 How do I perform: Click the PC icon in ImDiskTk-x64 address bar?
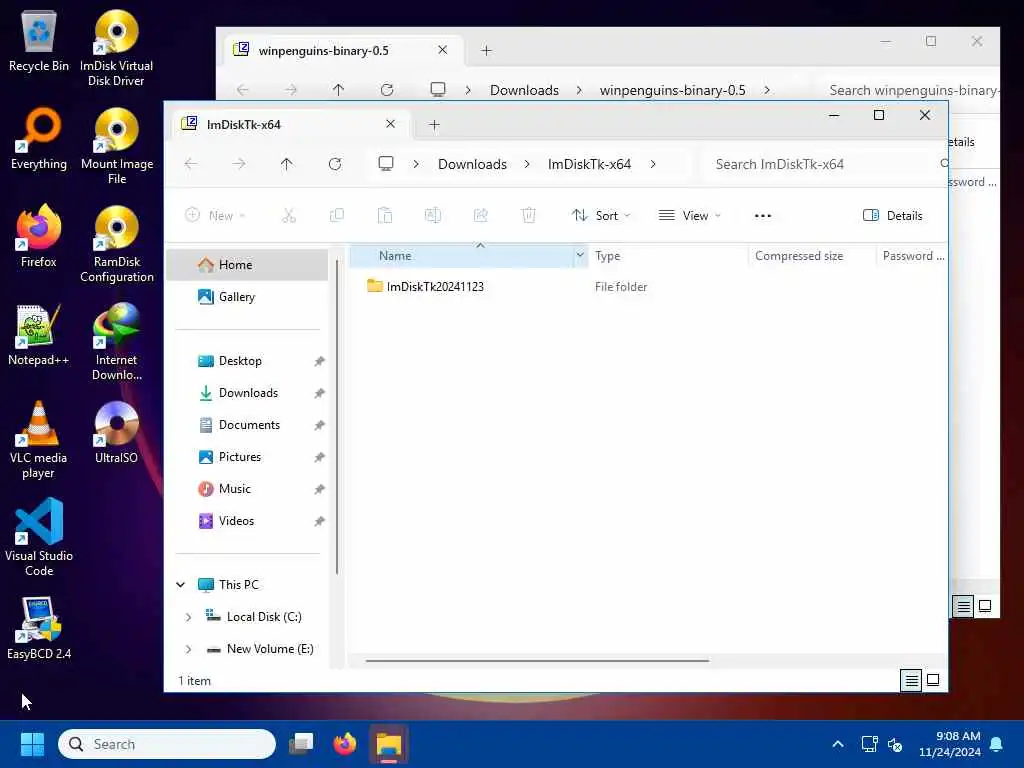[x=386, y=164]
